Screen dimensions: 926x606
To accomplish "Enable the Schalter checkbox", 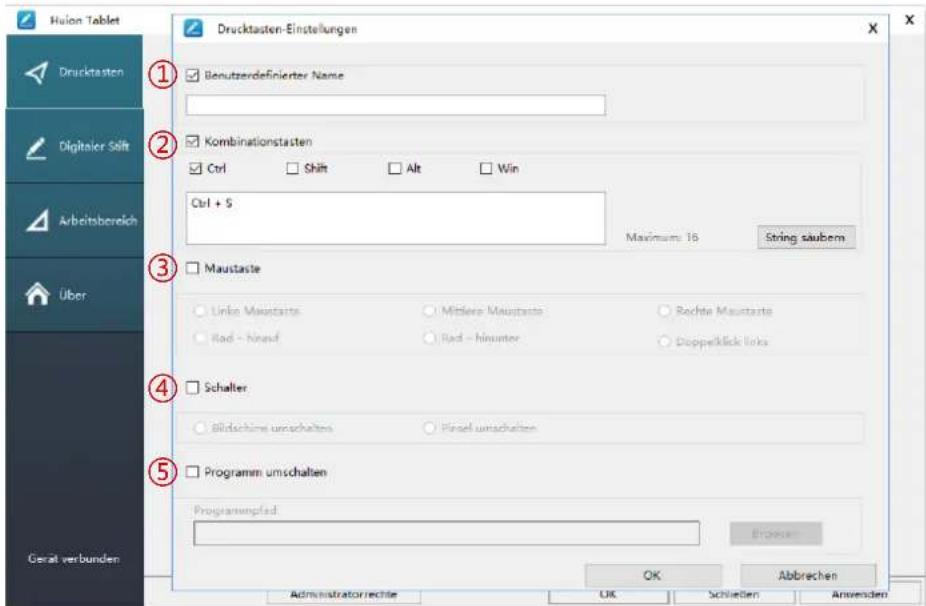I will coord(193,387).
